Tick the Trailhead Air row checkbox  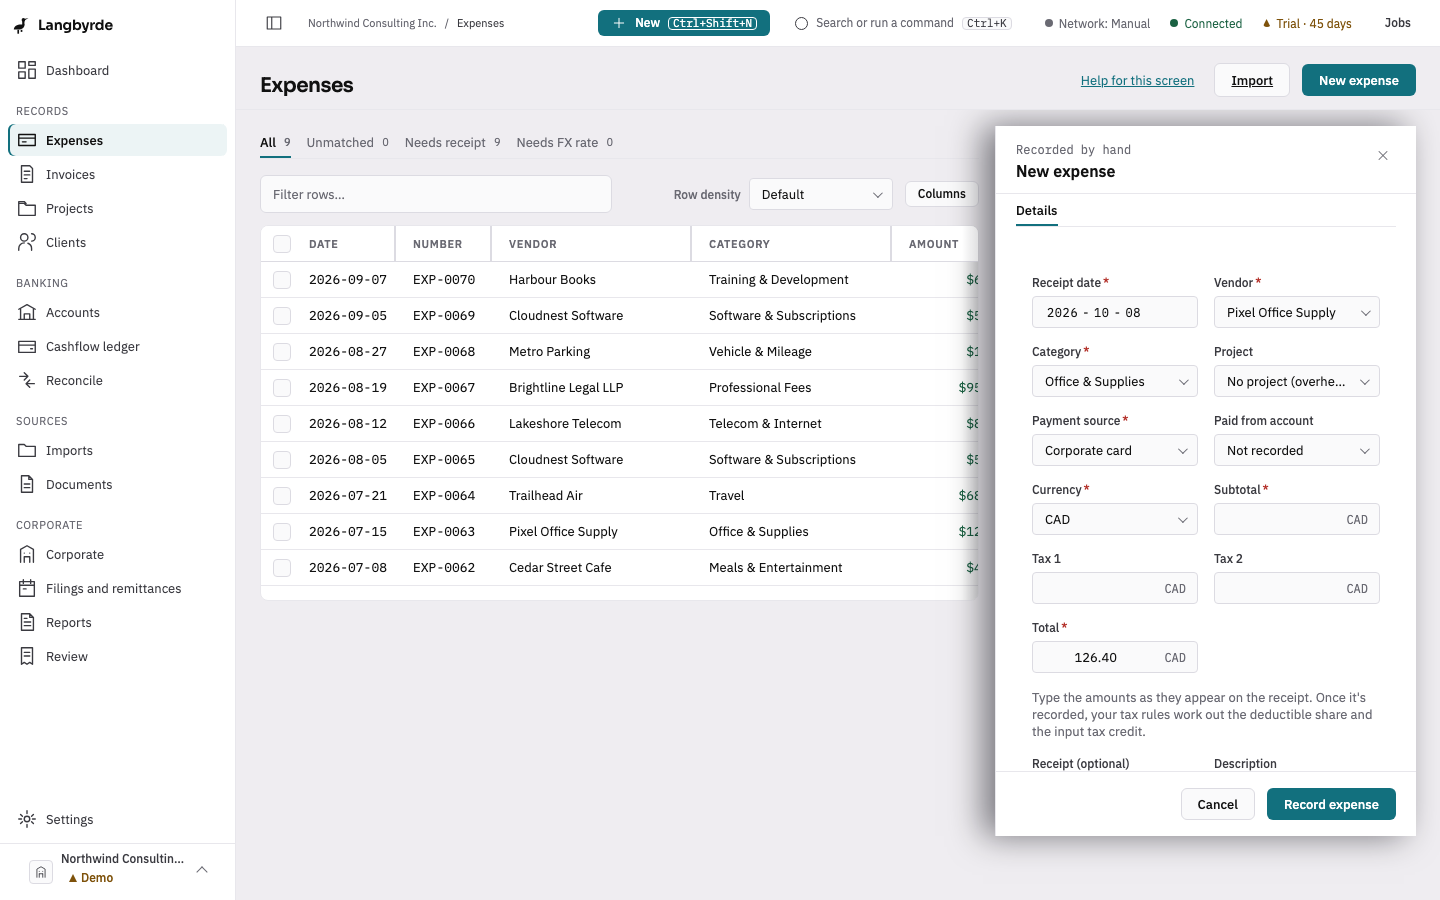pos(282,496)
